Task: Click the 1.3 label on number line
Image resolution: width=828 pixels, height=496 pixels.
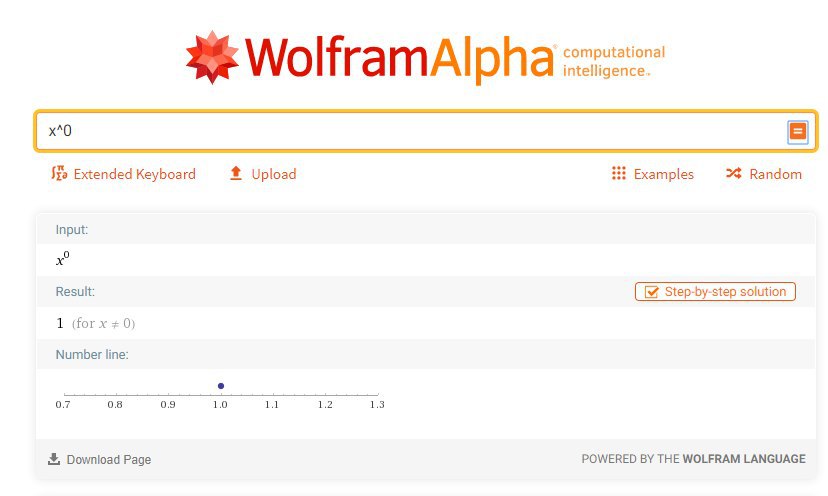Action: [x=377, y=405]
